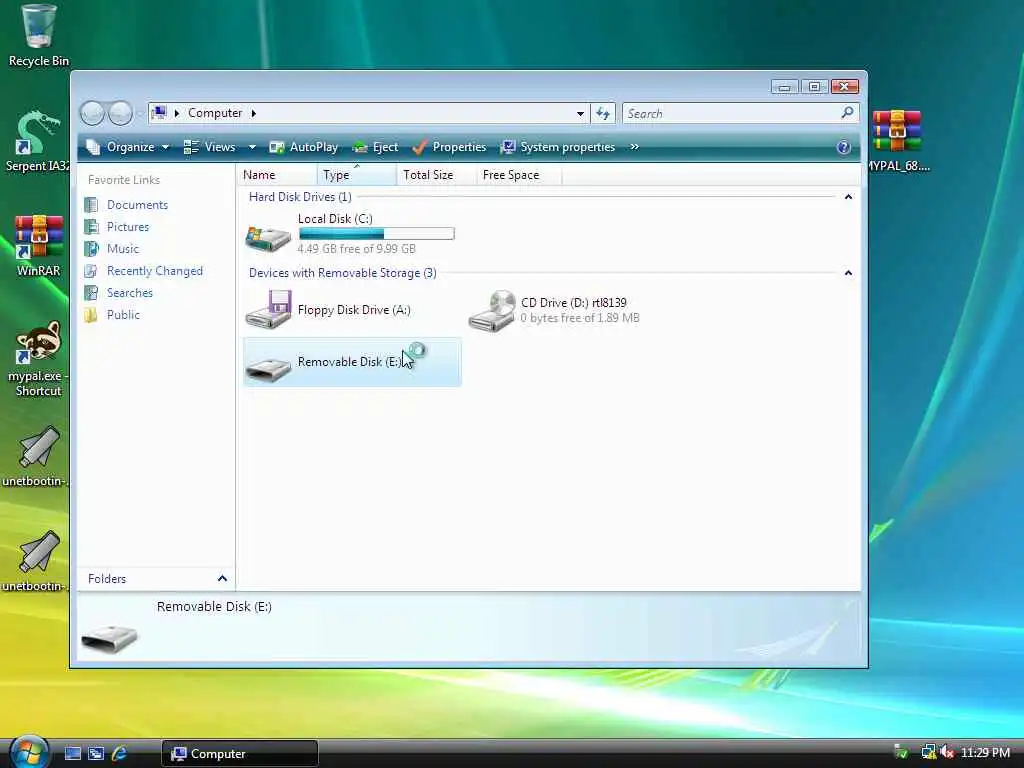This screenshot has height=768, width=1024.
Task: Click Show Desktop in Quick Launch
Action: 72,754
